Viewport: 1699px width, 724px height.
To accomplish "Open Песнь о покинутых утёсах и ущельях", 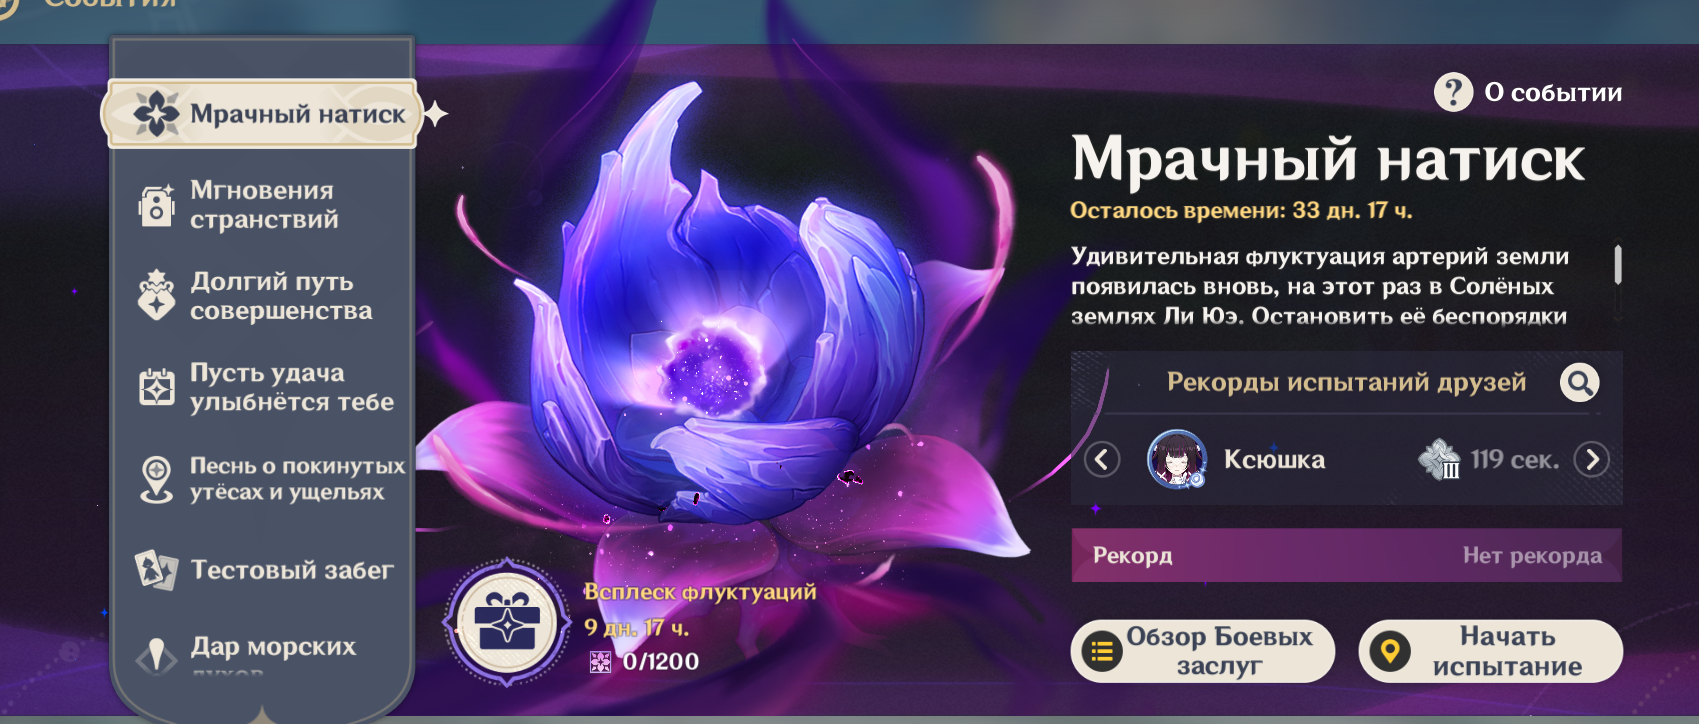I will coord(262,479).
